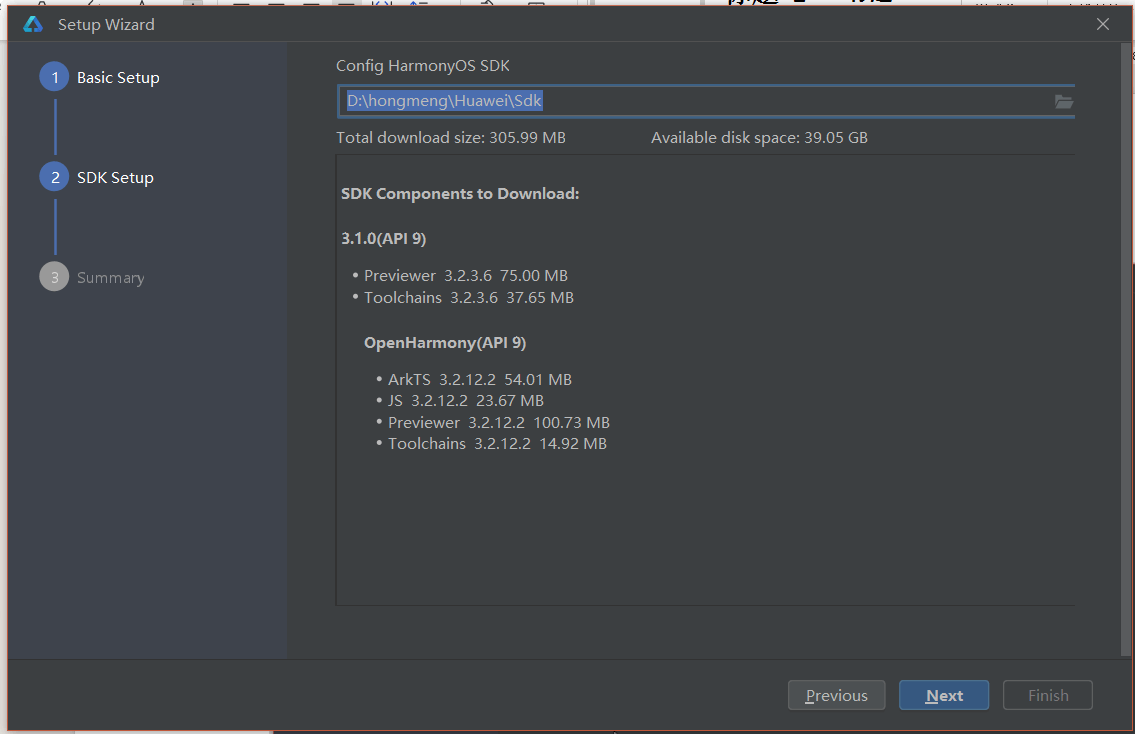
Task: Click the step 1 circle indicator
Action: click(x=54, y=77)
